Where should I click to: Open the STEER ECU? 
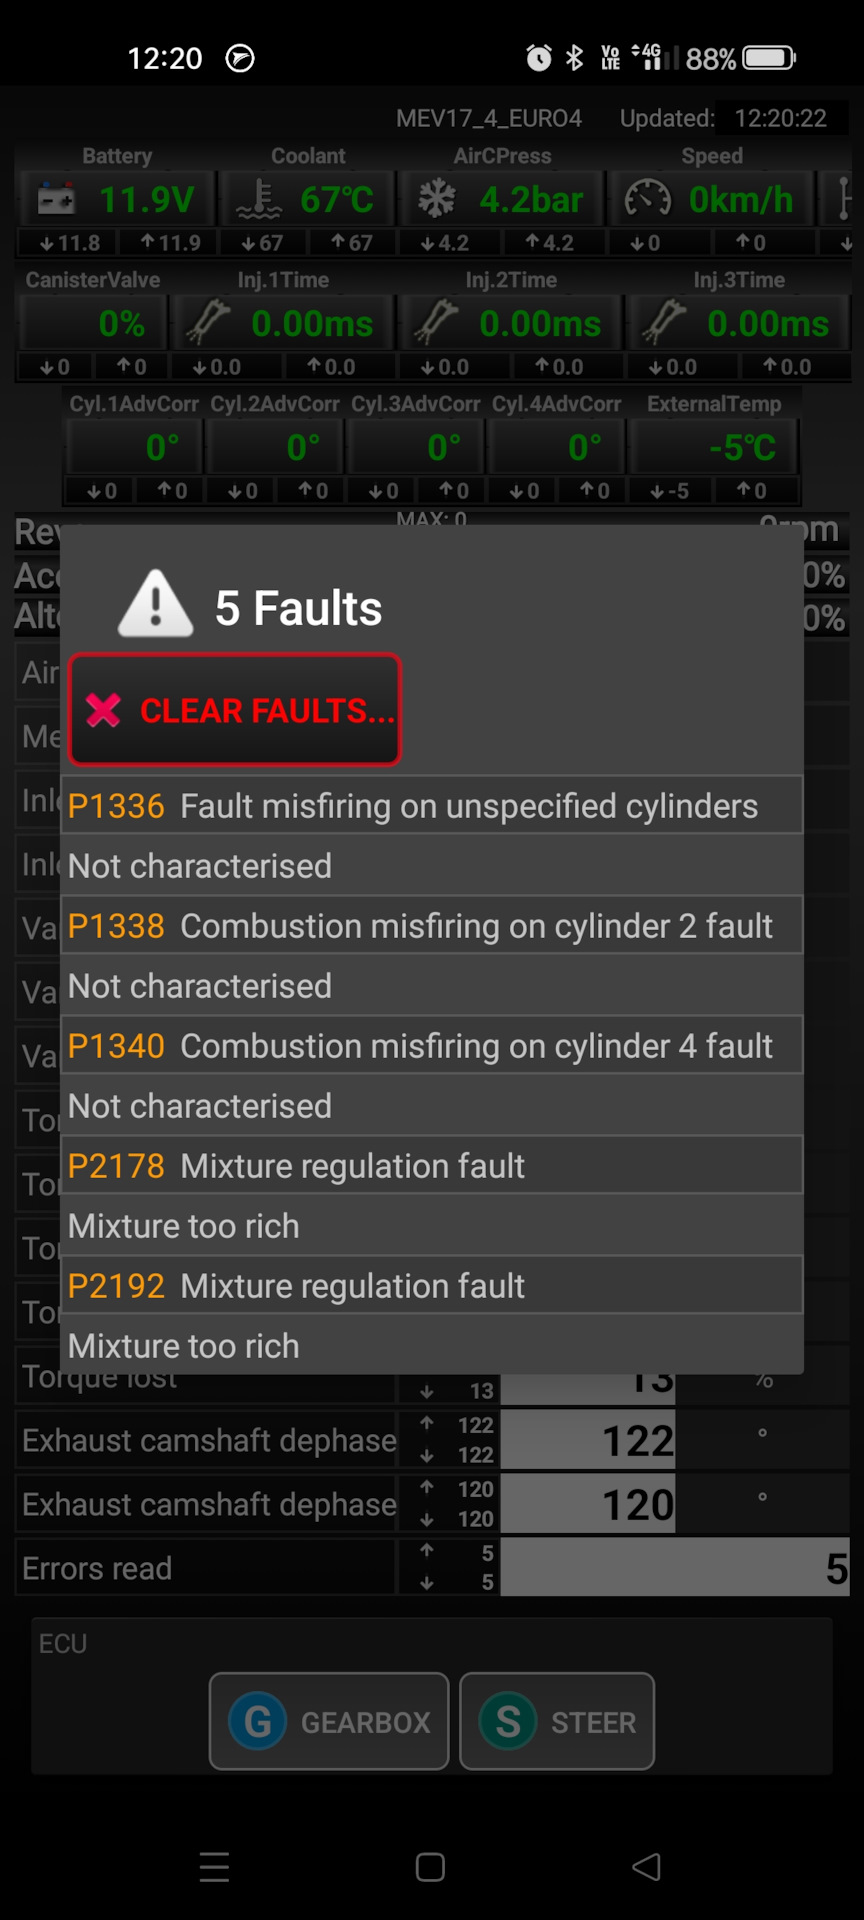[557, 1721]
